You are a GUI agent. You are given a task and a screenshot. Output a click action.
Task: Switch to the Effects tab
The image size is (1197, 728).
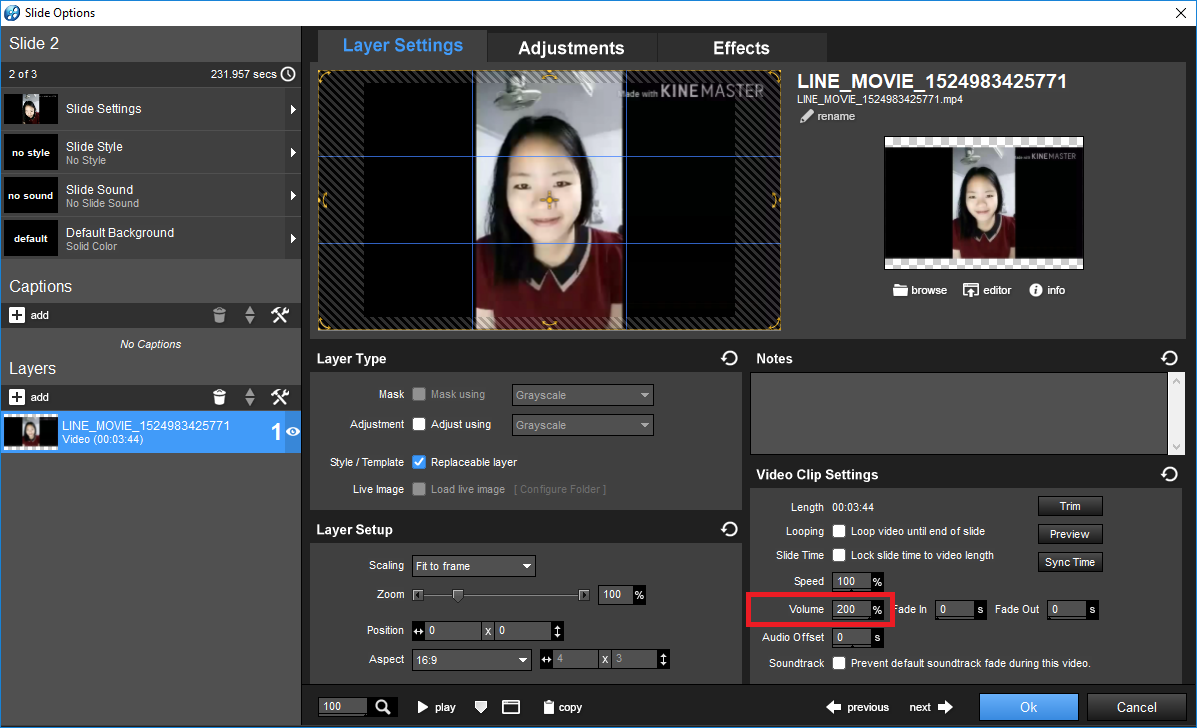(x=741, y=48)
